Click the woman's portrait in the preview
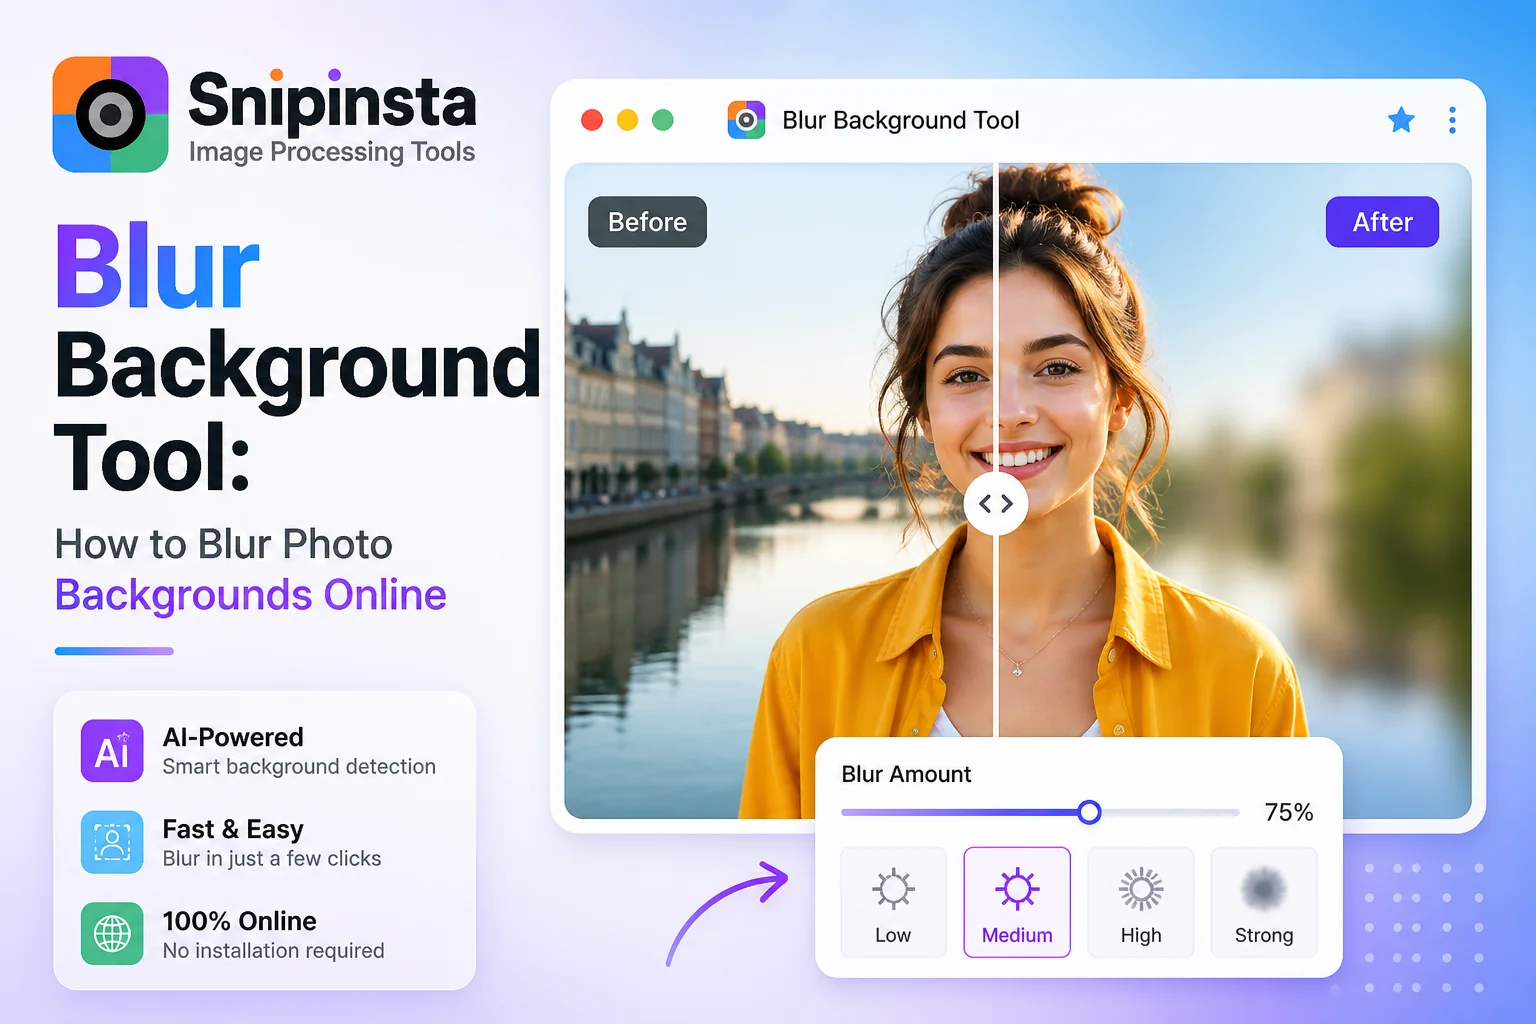This screenshot has height=1024, width=1536. [x=1020, y=490]
